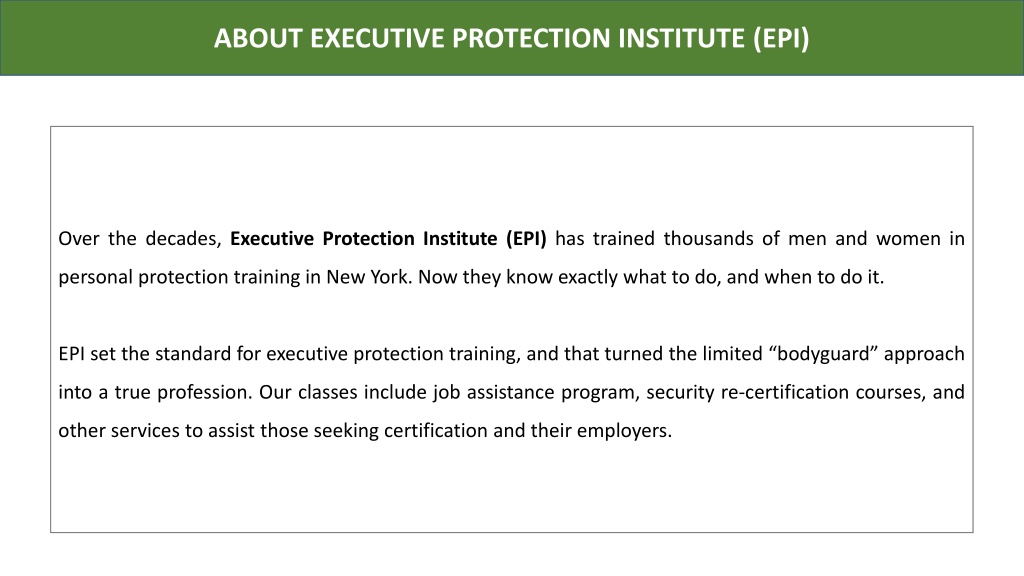The image size is (1024, 576).
Task: Click '(EPI)' in the green header
Action: 781,38
